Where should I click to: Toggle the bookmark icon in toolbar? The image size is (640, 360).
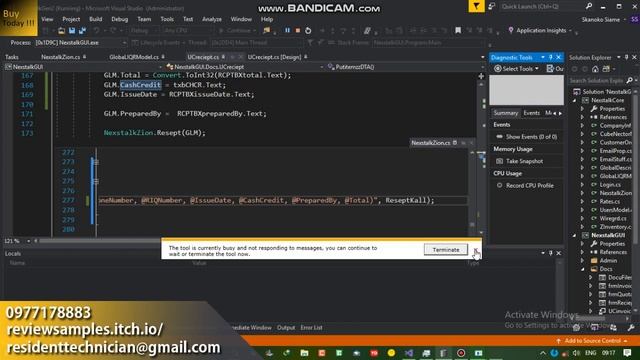[x=458, y=30]
